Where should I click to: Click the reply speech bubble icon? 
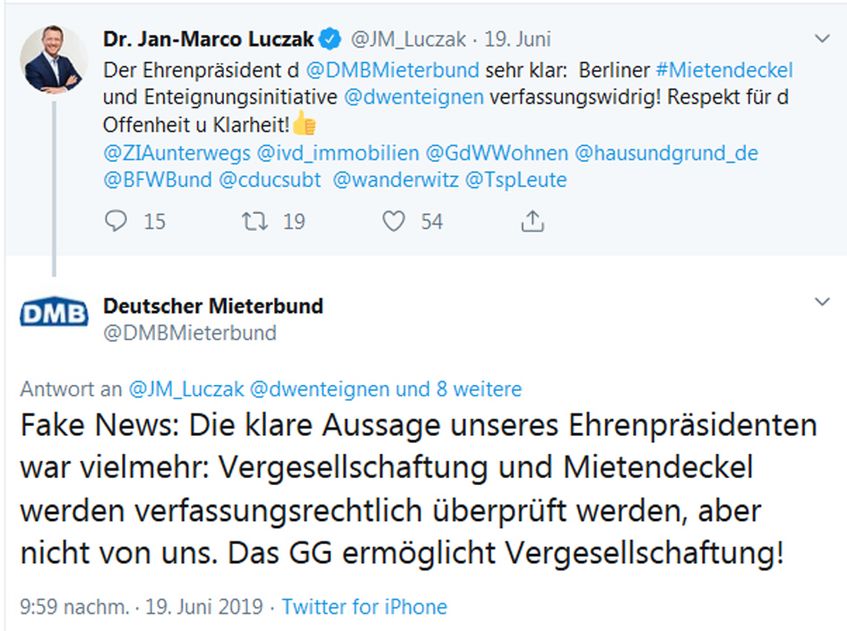[118, 221]
